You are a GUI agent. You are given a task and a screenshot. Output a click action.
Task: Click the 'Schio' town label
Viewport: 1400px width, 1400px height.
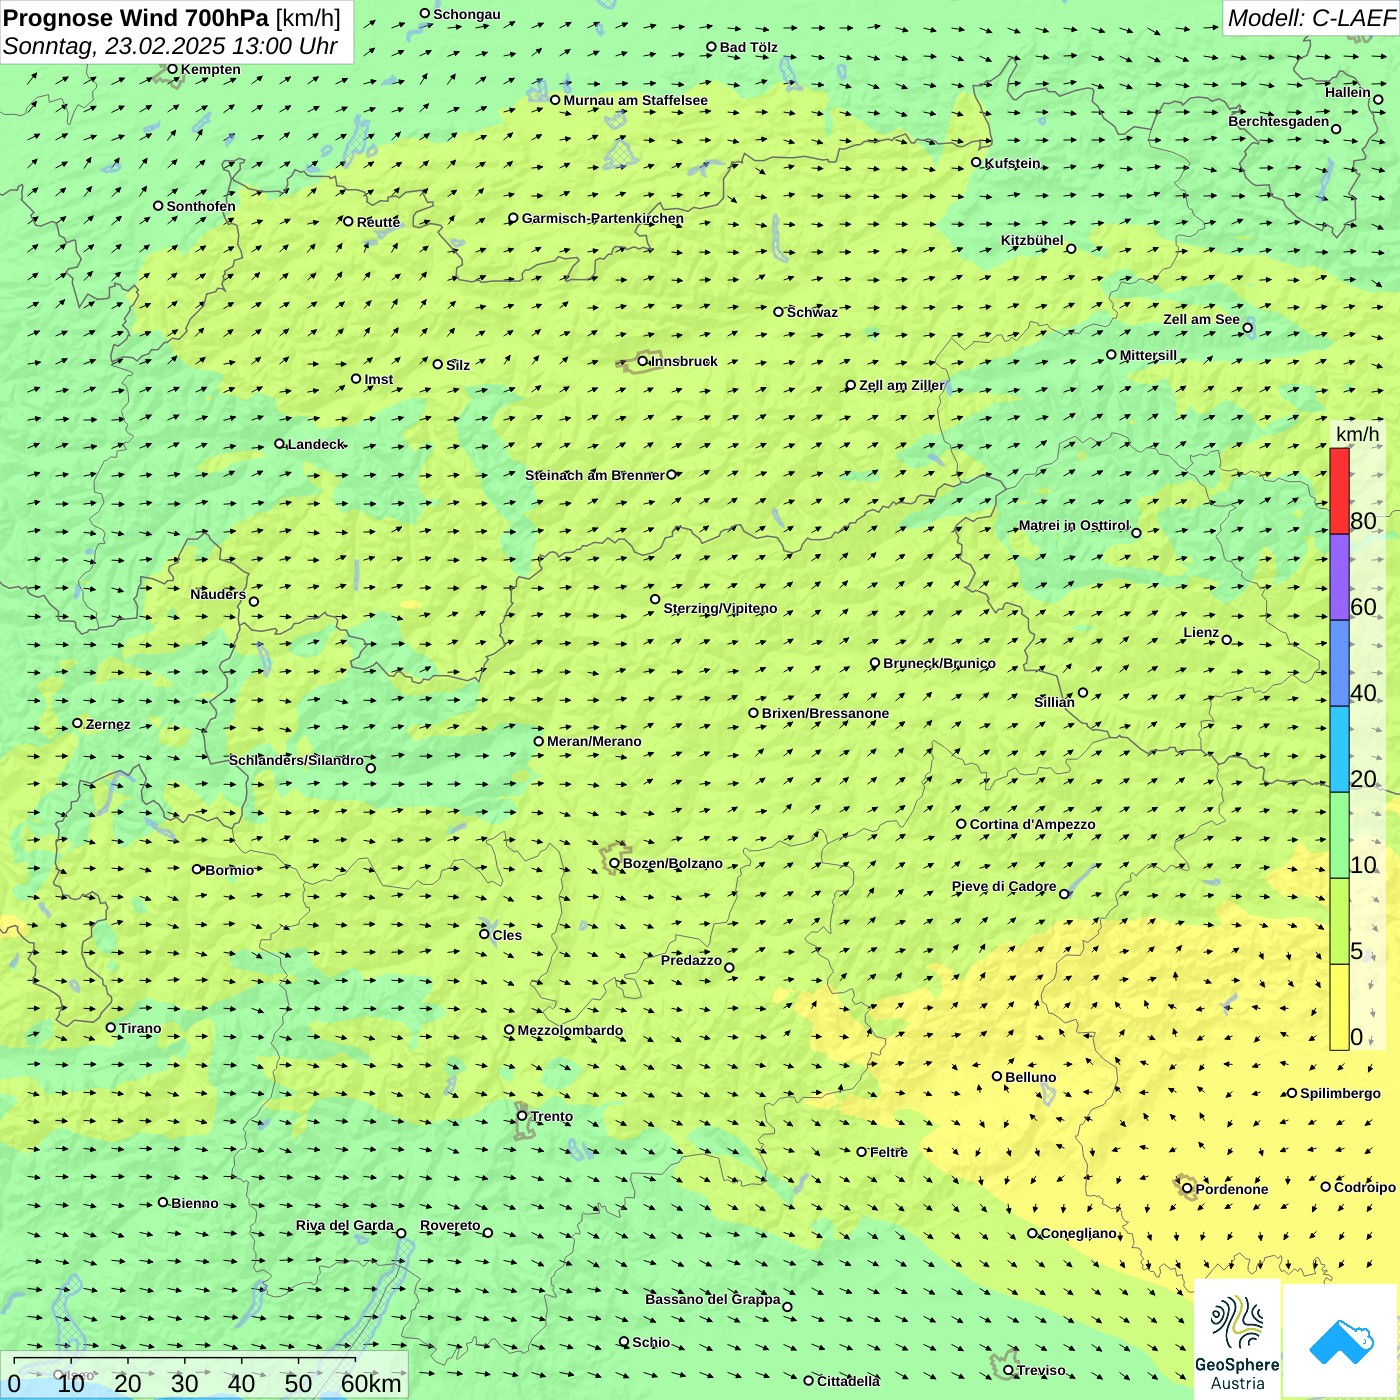651,1342
